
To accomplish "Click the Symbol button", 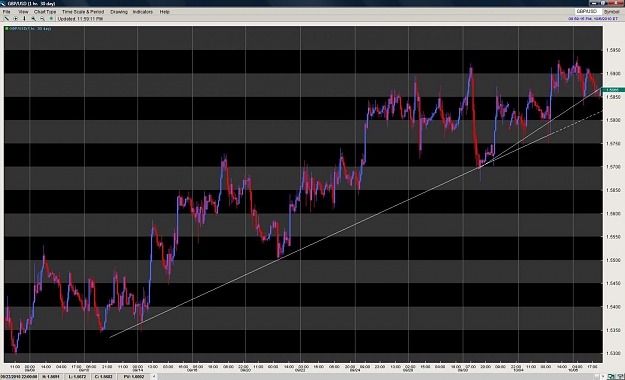I will (x=611, y=12).
